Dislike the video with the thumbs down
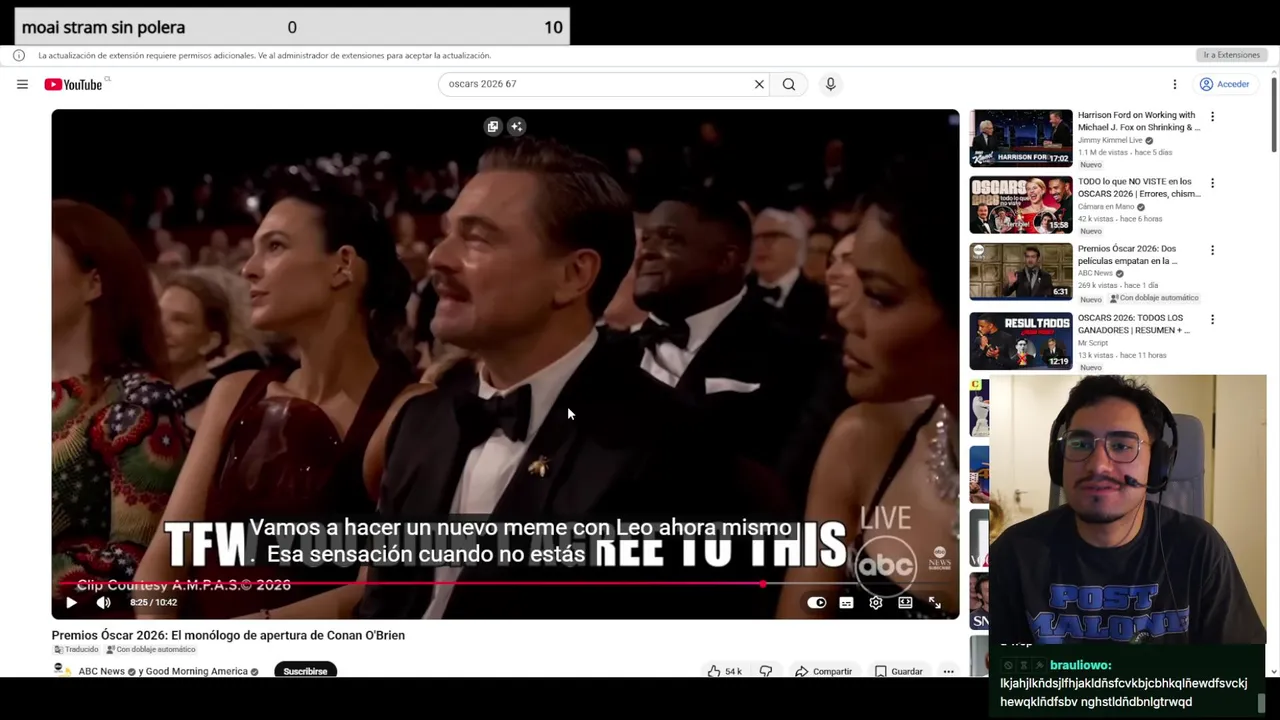Screen dimensions: 1280x720 [766, 671]
